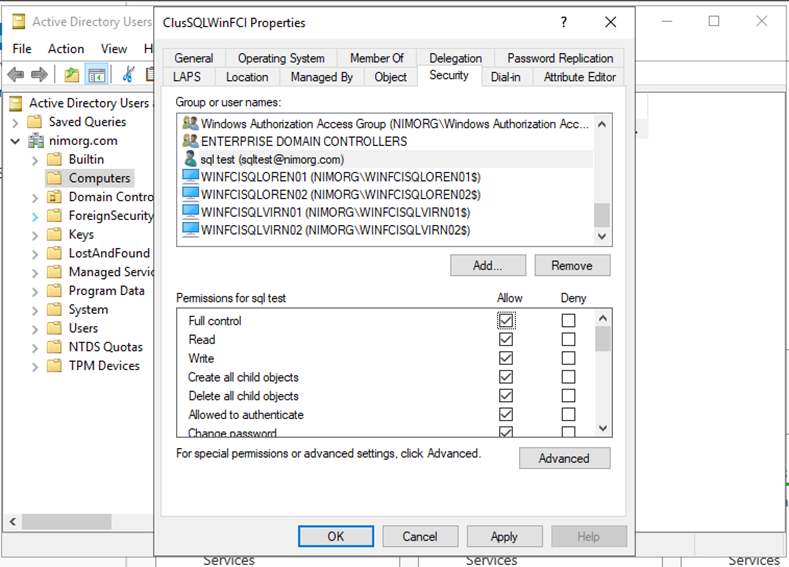Expand the Users tree node
Screen dimensions: 789x567
(35, 329)
